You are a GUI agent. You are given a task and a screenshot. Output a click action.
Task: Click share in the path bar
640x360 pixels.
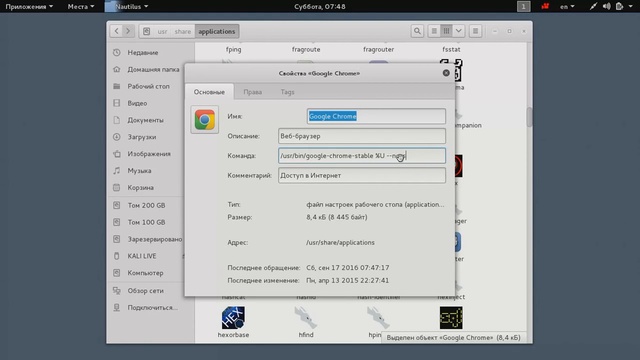point(182,31)
